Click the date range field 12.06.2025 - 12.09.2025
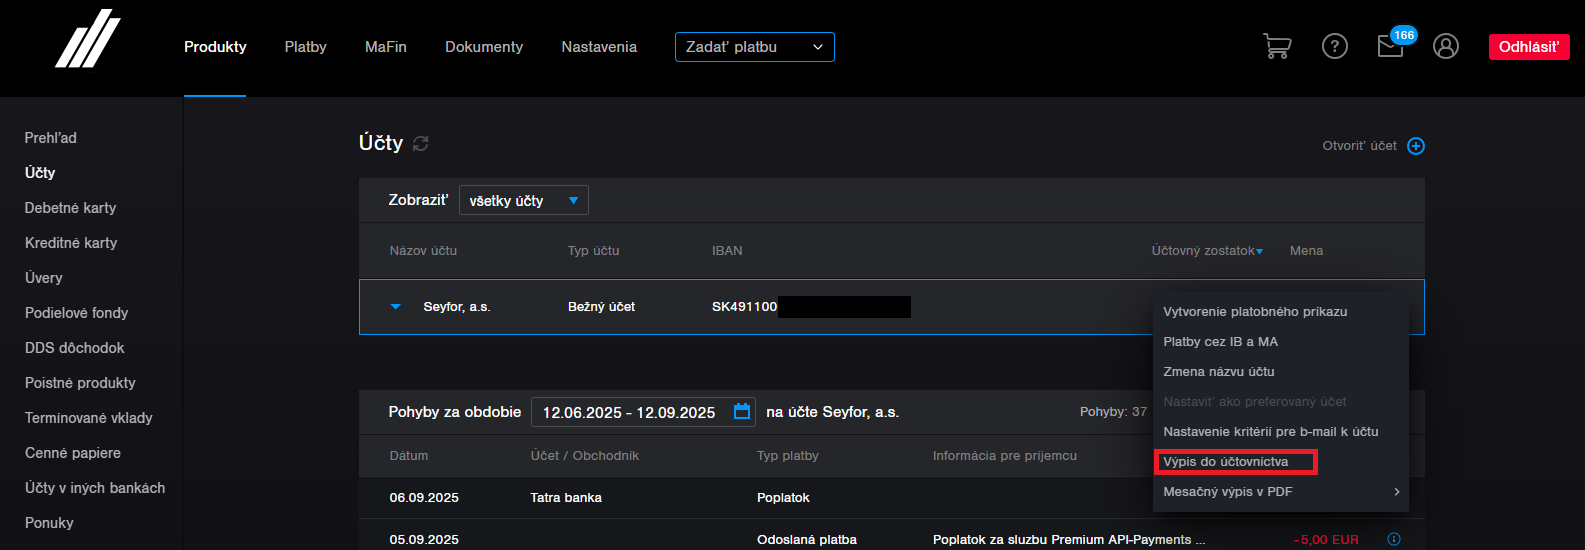This screenshot has height=550, width=1585. [643, 412]
